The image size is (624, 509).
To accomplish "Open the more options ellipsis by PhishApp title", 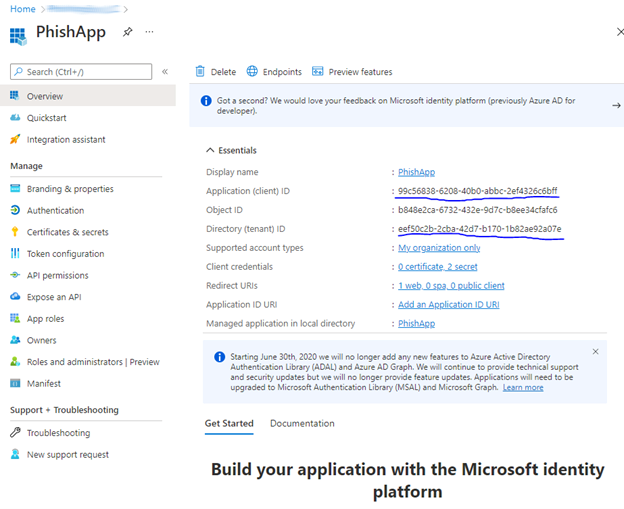I will click(x=150, y=32).
